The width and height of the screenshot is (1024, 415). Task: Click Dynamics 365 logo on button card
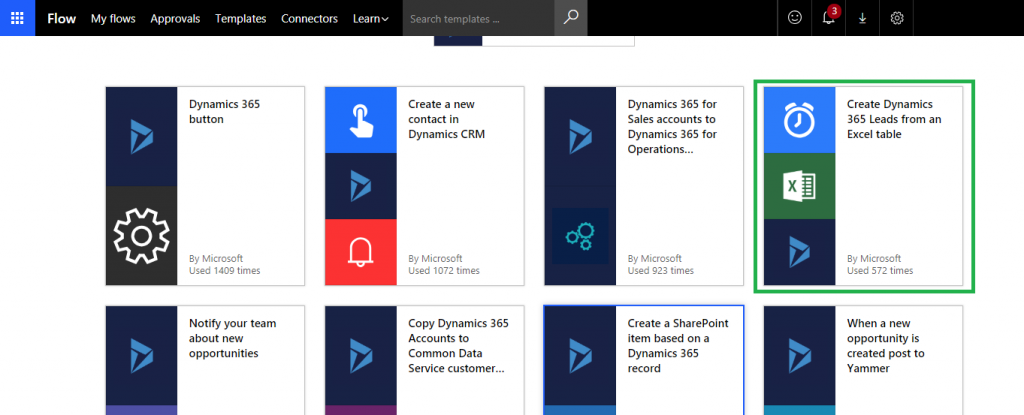(x=141, y=137)
